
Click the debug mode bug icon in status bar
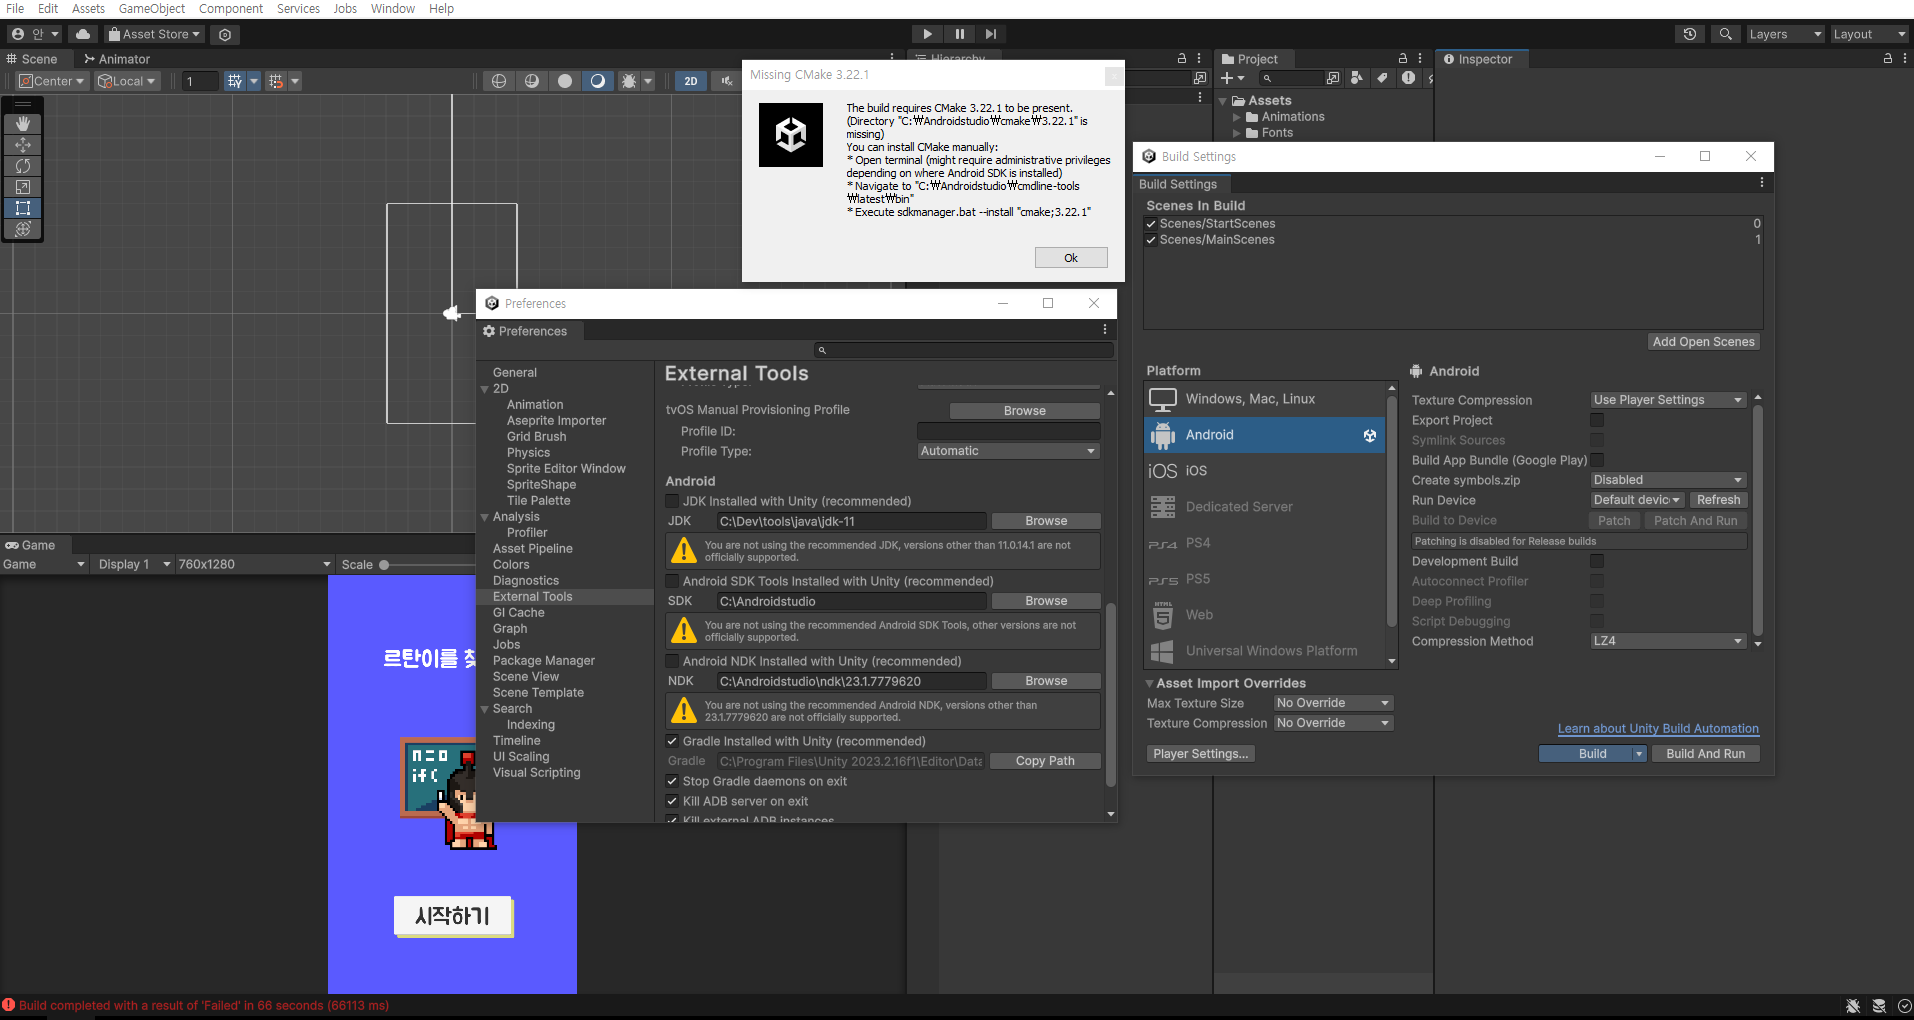(1853, 1006)
